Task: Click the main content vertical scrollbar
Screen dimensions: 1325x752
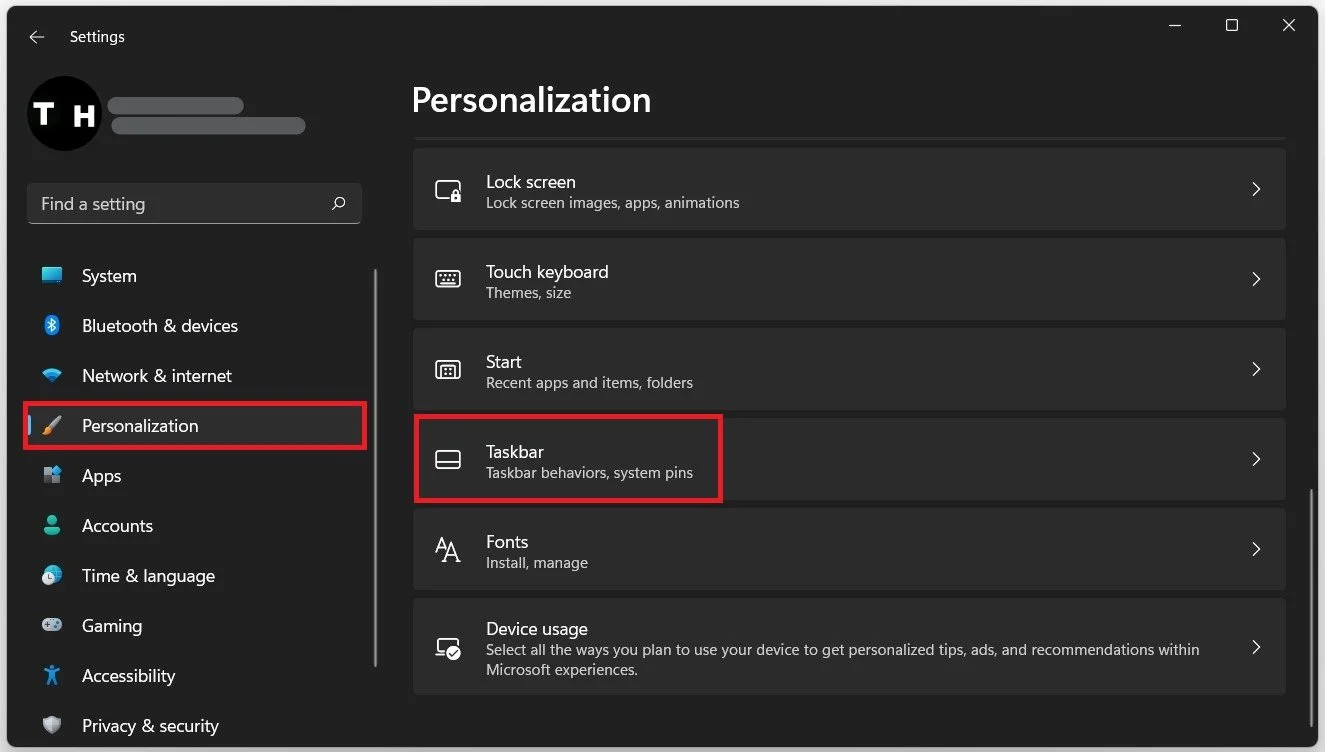Action: point(1311,607)
